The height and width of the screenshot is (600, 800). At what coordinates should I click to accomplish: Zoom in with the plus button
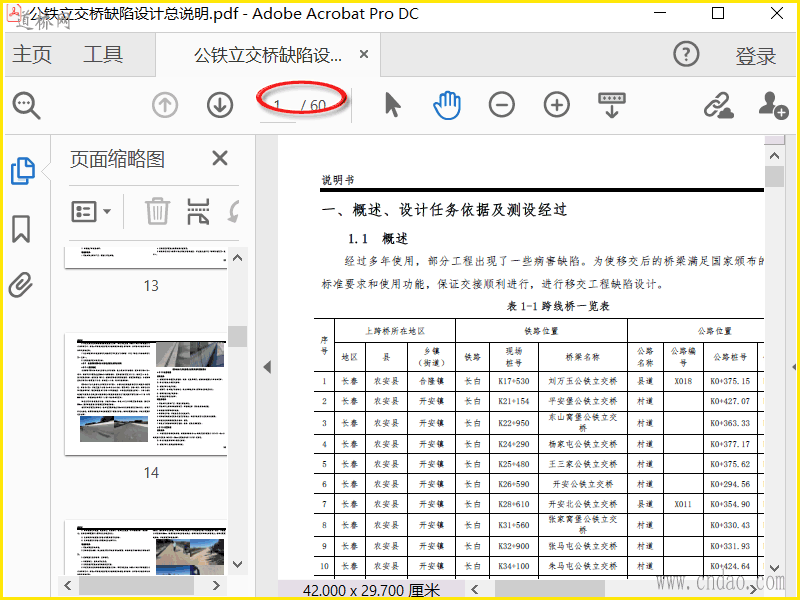(557, 106)
